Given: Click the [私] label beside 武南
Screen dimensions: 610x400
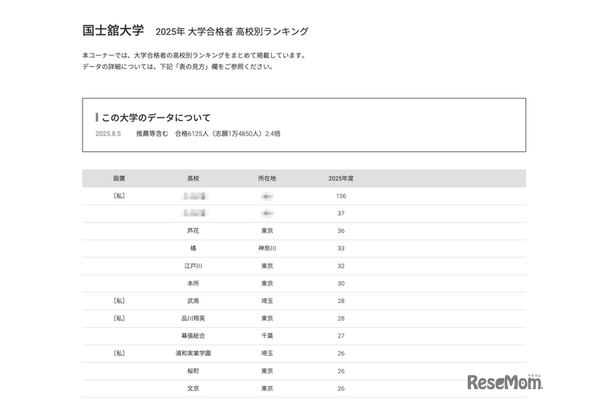Looking at the screenshot, I should click(119, 301).
